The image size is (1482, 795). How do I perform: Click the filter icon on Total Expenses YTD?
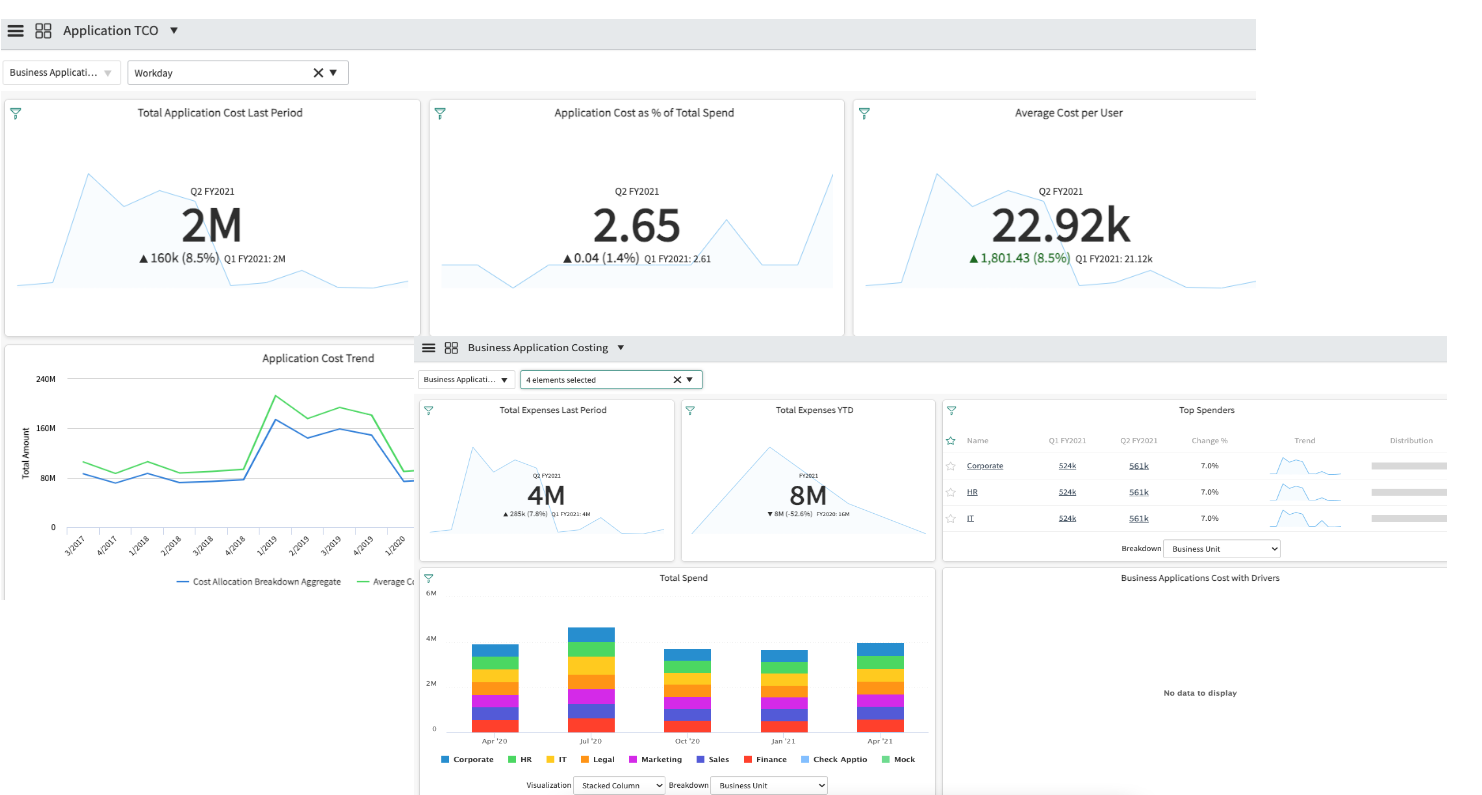pos(690,410)
